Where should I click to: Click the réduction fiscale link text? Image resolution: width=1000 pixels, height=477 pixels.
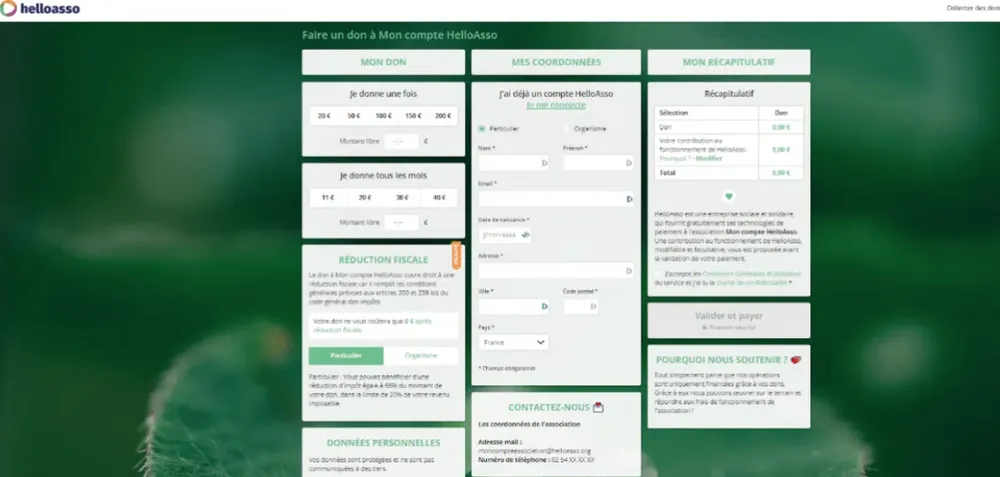338,330
